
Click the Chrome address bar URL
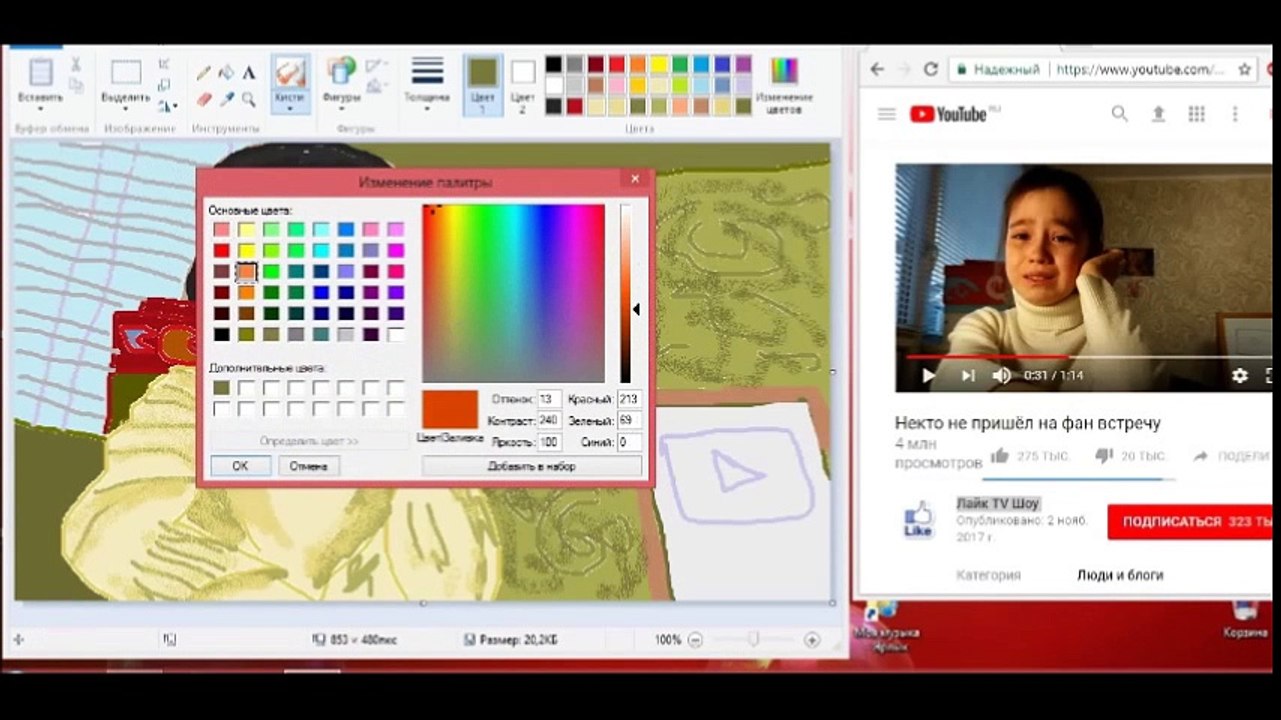[1140, 69]
